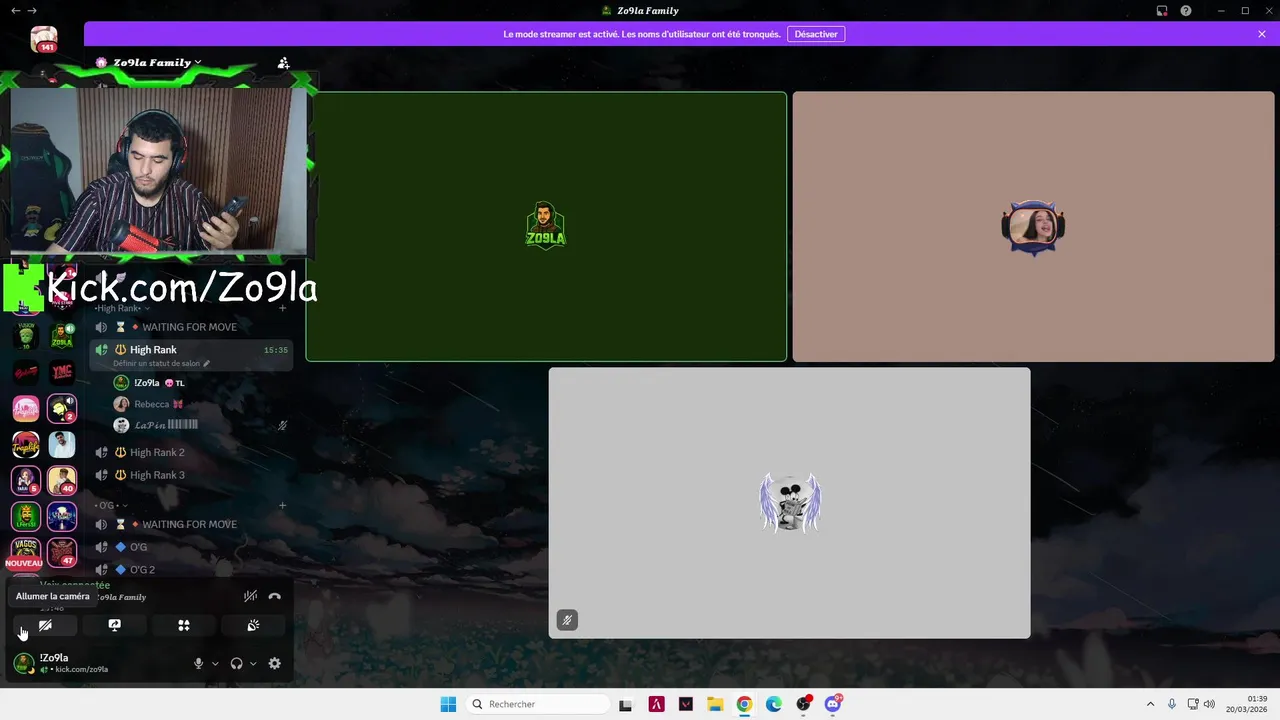Join High Rank 3 voice channel

pos(190,475)
